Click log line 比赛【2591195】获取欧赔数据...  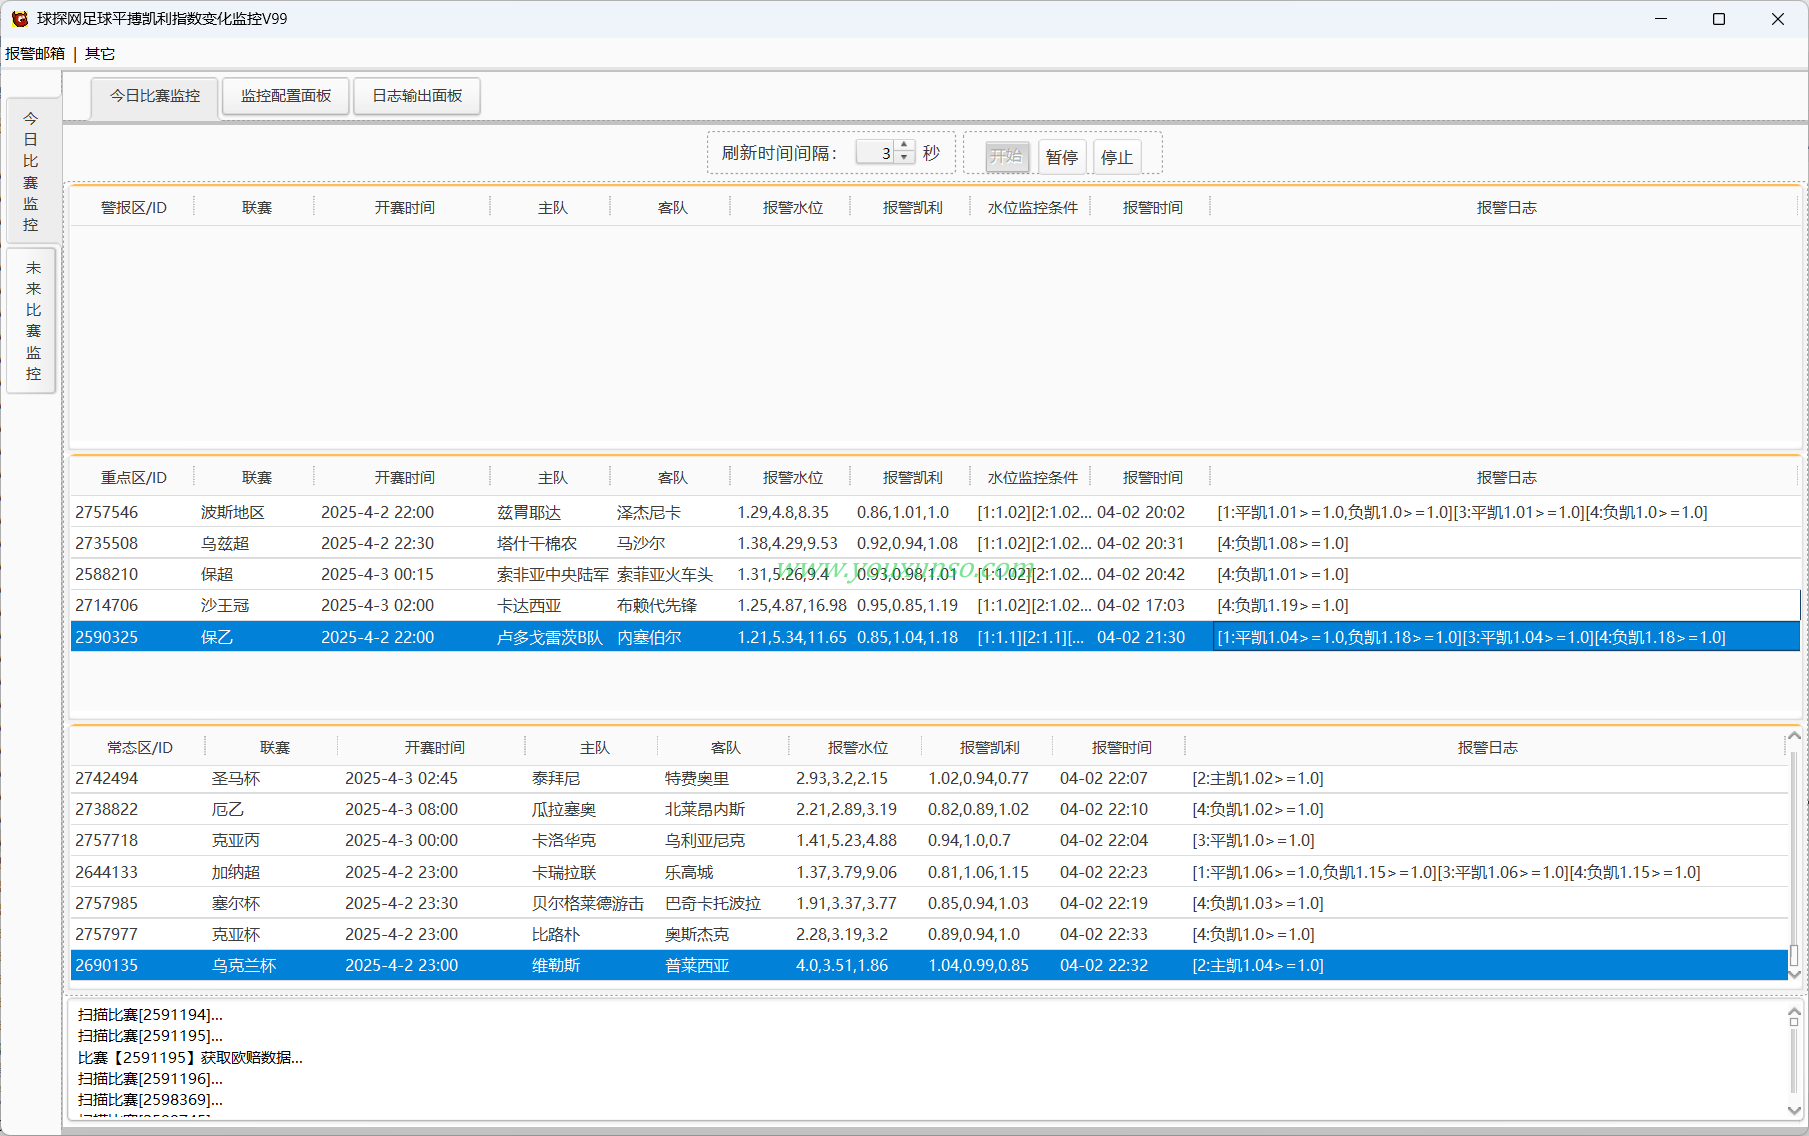pyautogui.click(x=190, y=1057)
